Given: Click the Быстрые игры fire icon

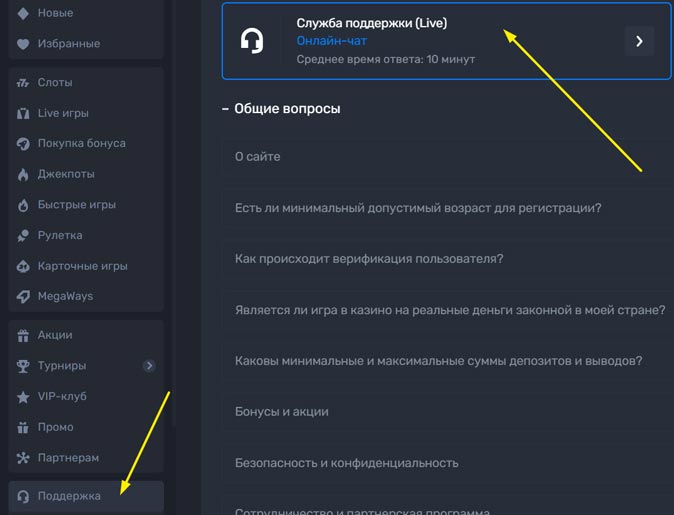Looking at the screenshot, I should tap(23, 205).
